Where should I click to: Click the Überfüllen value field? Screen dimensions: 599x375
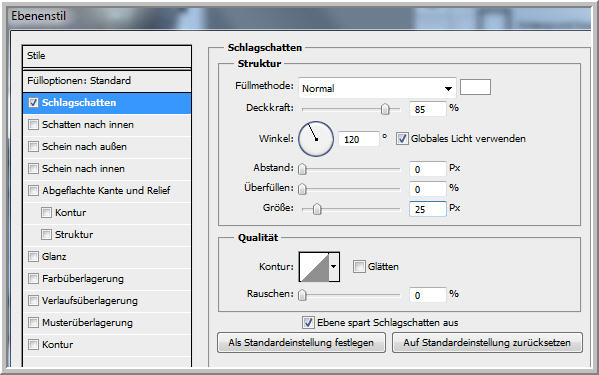click(427, 189)
